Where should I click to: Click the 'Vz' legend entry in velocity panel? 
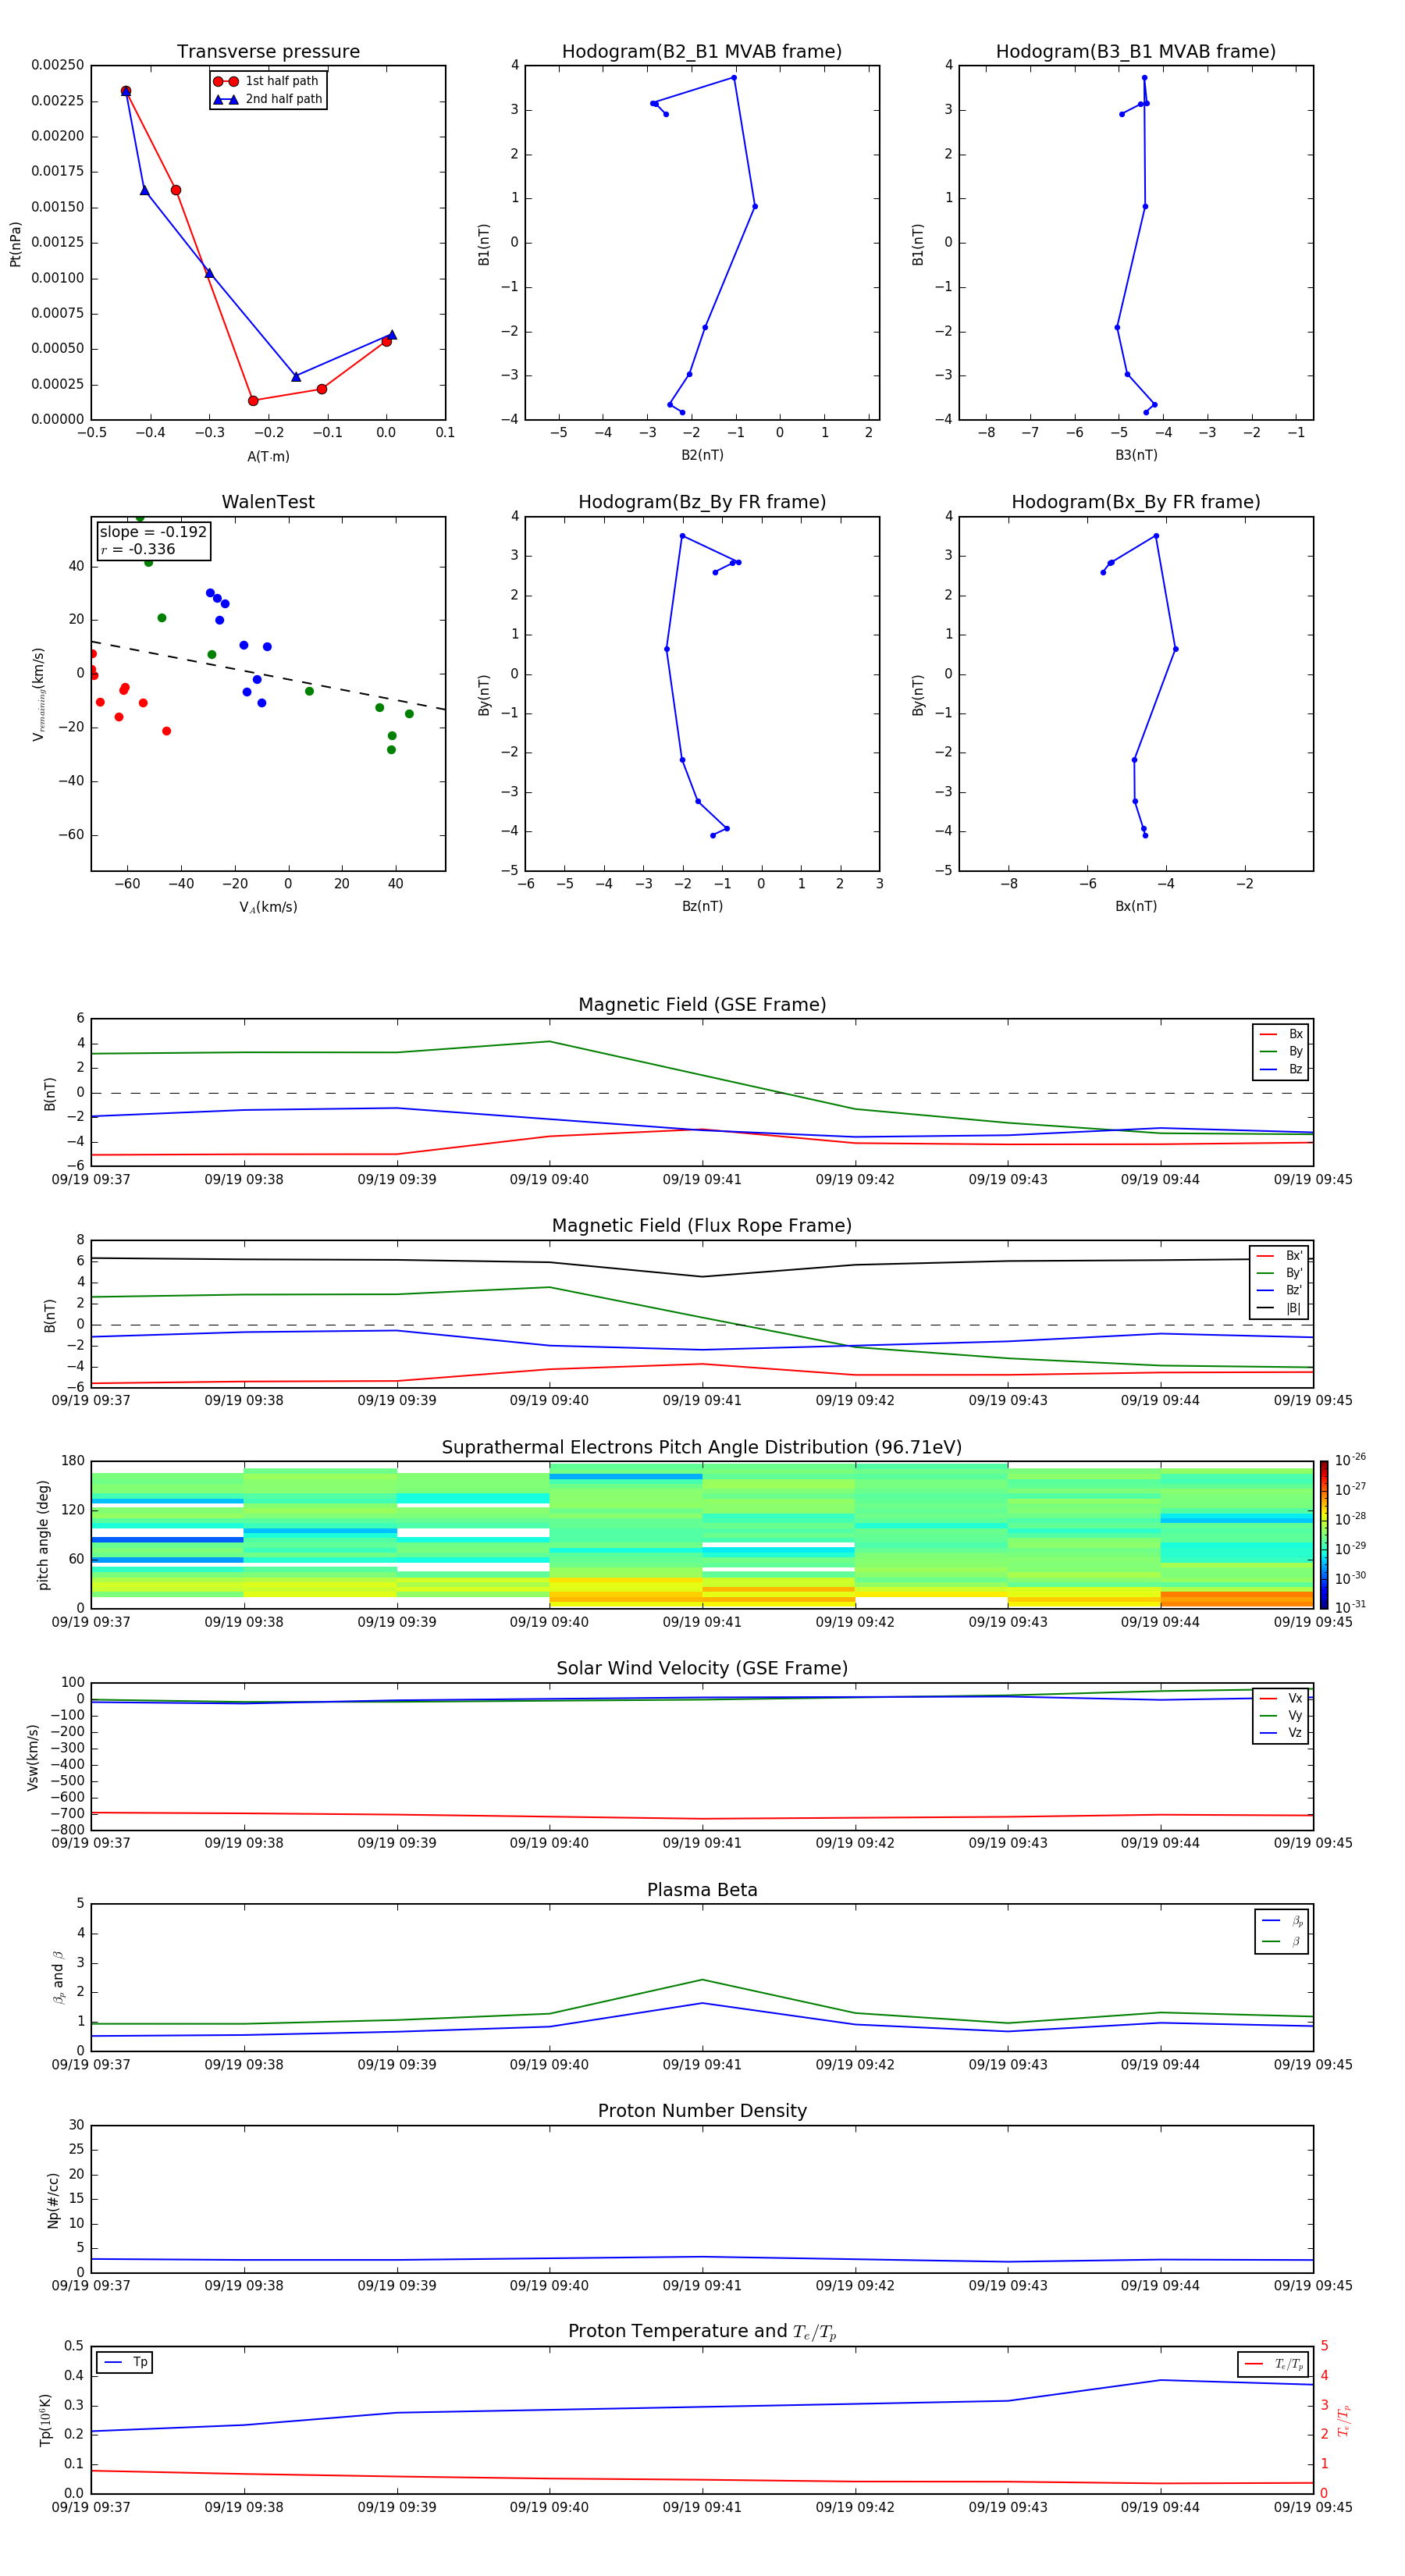1281,1733
